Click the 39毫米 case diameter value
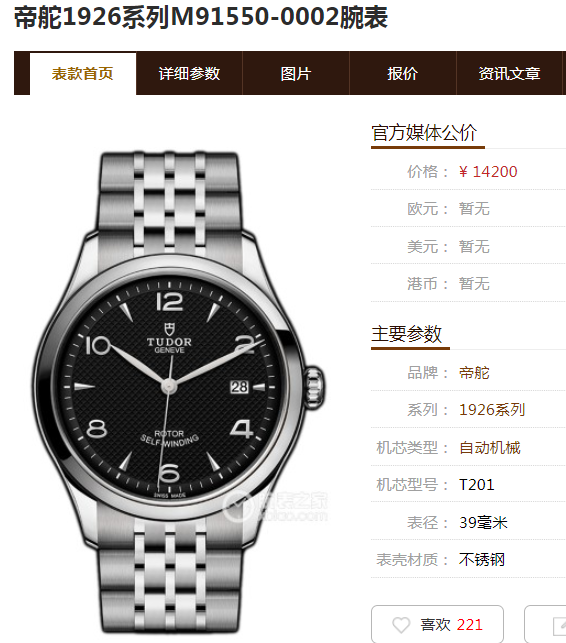This screenshot has height=643, width=566. coord(483,522)
